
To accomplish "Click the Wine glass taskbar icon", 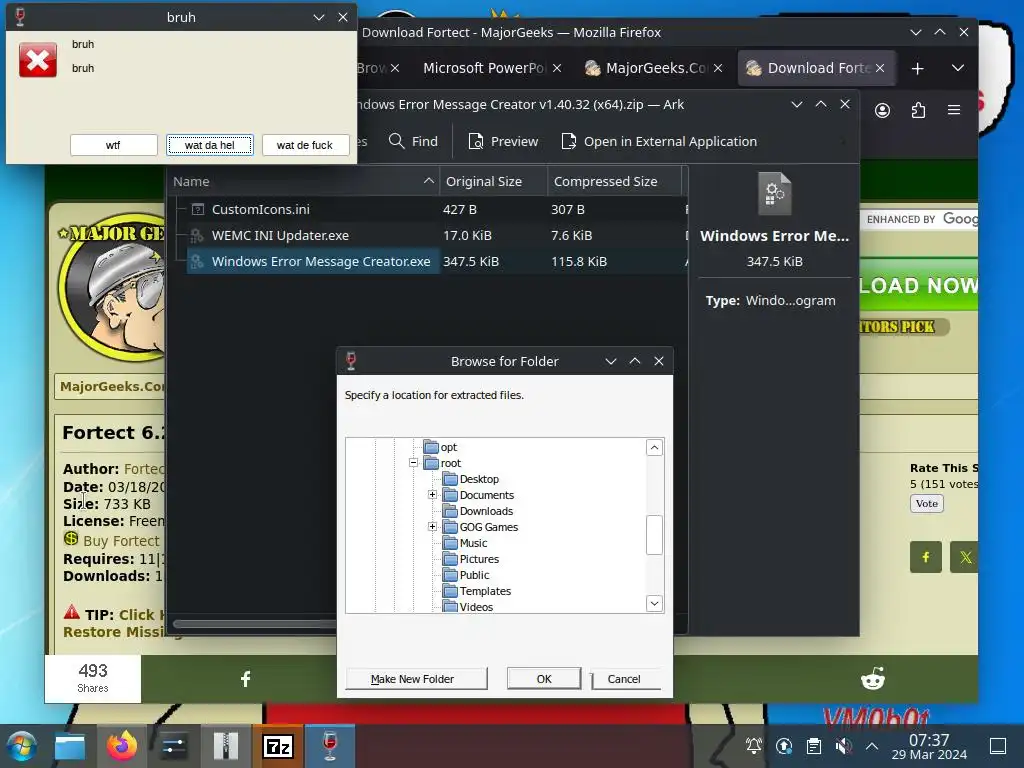I will point(330,746).
